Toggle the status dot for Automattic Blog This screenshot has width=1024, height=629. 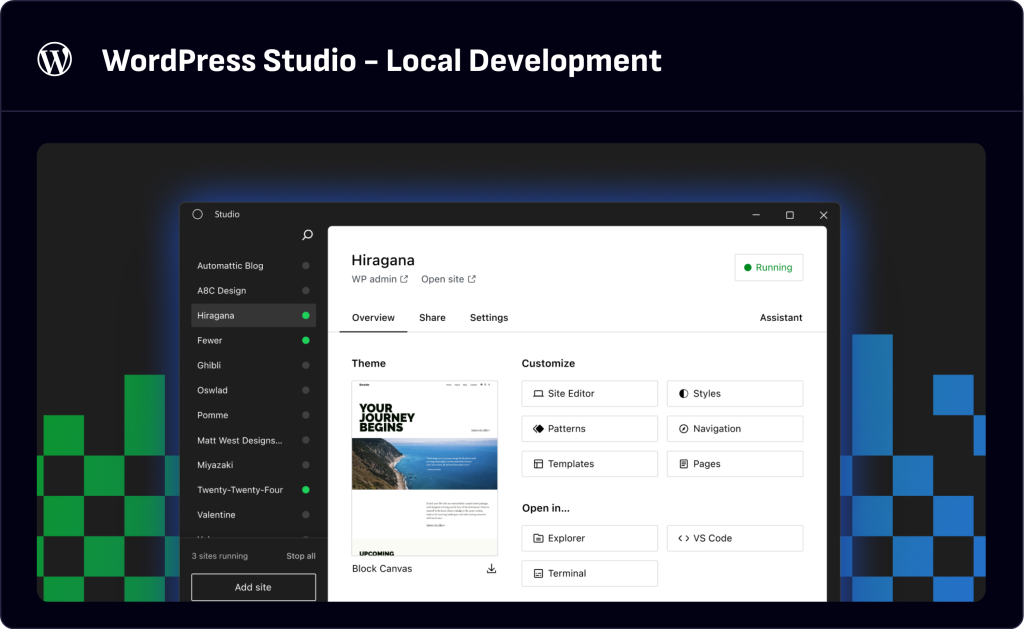pos(306,266)
